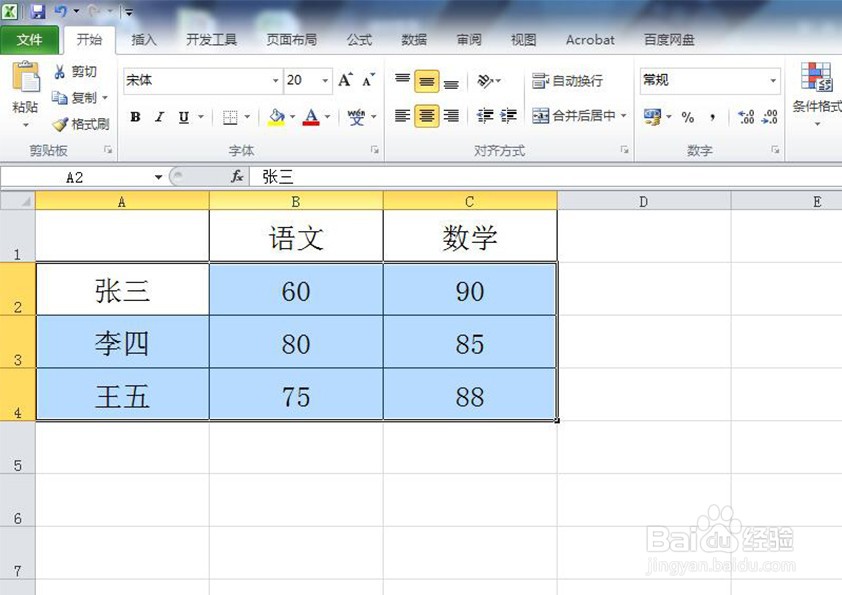Click the text orientation icon
This screenshot has width=842, height=595.
(x=485, y=81)
